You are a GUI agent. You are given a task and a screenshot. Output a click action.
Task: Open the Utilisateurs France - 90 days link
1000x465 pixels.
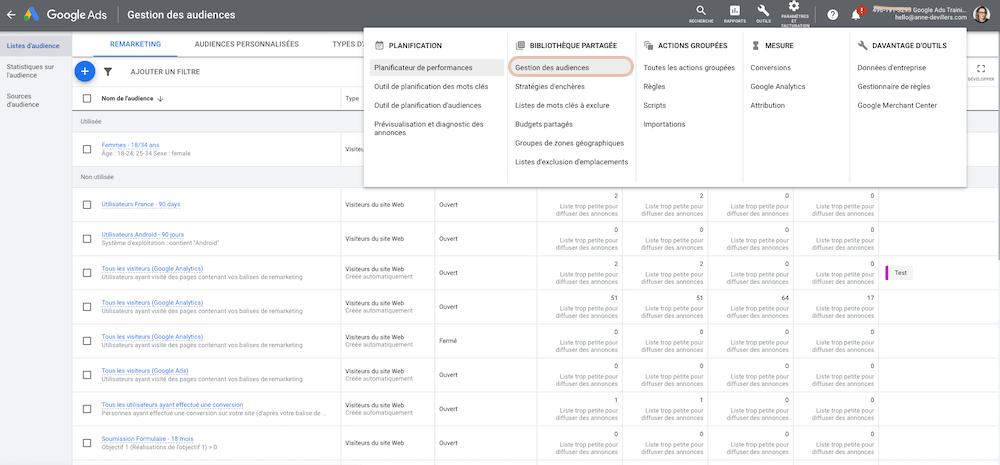pos(141,204)
